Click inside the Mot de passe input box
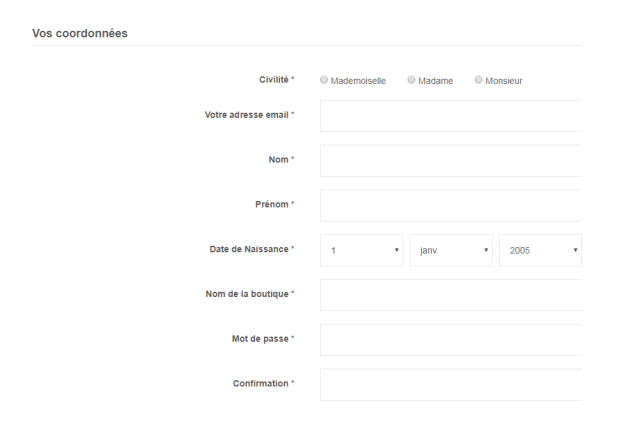Screen dimensions: 639x433 coord(451,340)
